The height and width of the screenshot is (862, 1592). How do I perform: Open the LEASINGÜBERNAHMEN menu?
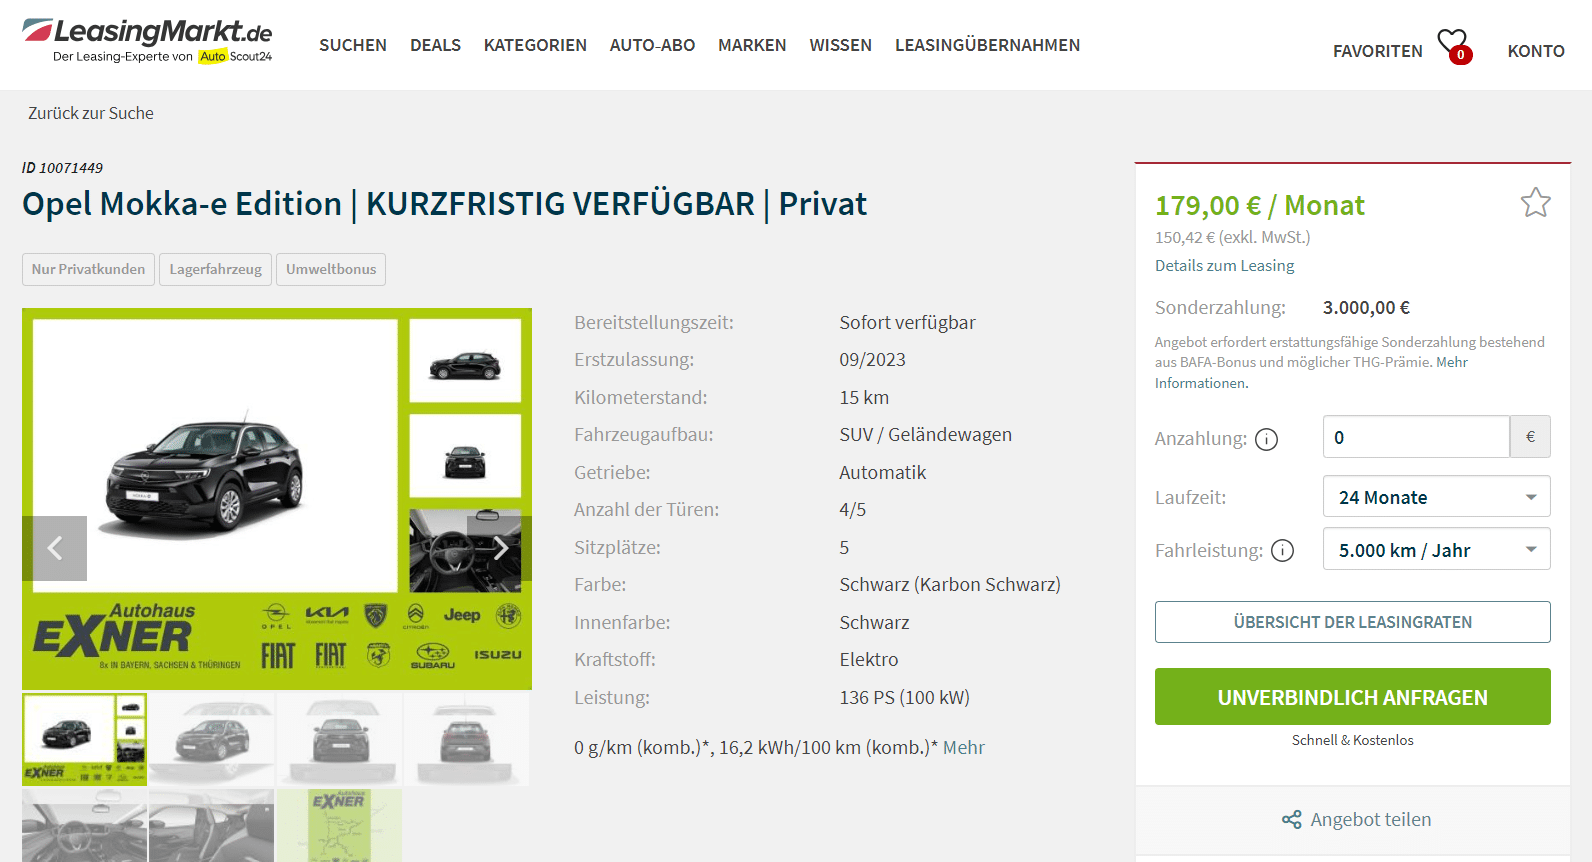987,45
